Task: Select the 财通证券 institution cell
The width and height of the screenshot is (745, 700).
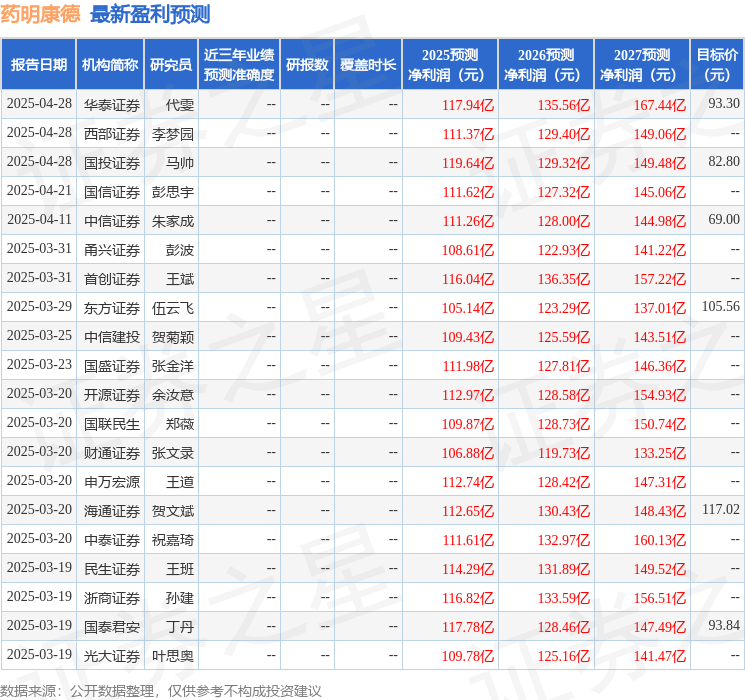Action: [x=112, y=453]
